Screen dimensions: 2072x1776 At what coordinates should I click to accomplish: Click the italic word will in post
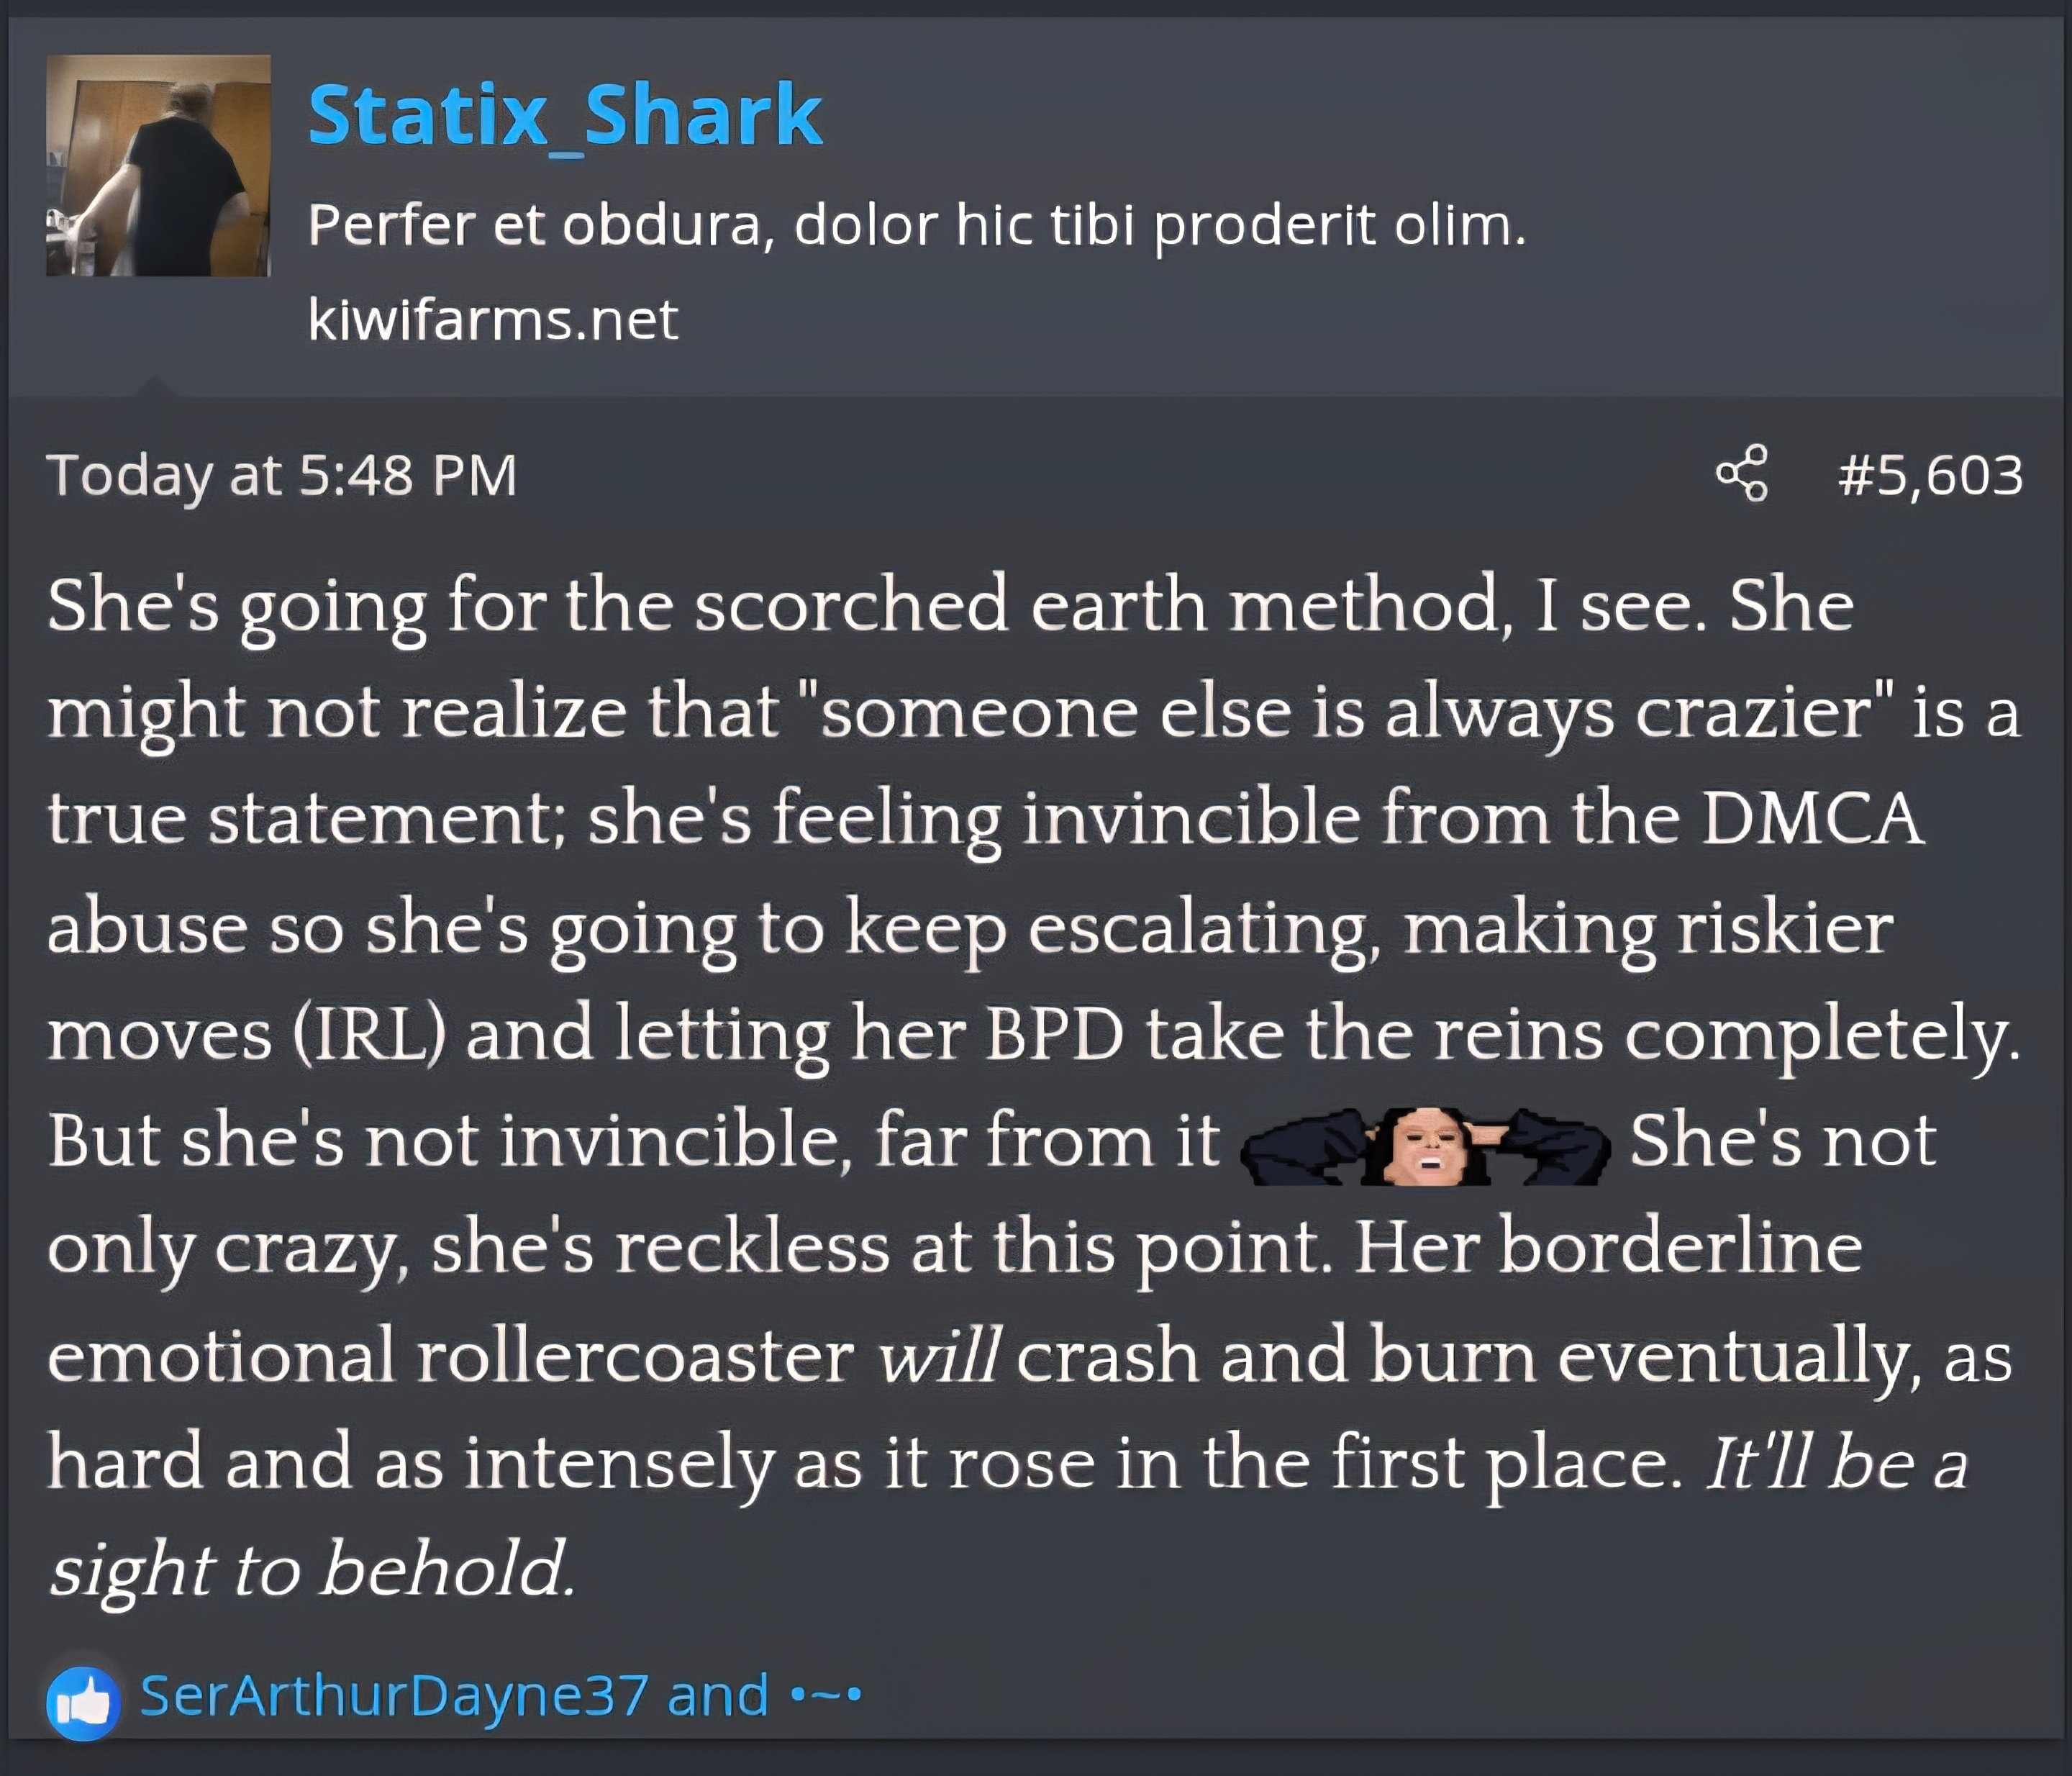pyautogui.click(x=938, y=1357)
